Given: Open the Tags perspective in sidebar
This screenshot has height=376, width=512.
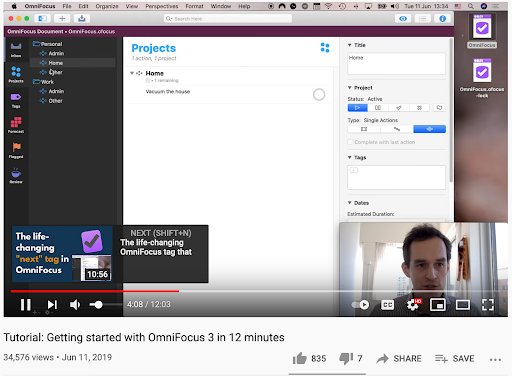Looking at the screenshot, I should pyautogui.click(x=16, y=100).
